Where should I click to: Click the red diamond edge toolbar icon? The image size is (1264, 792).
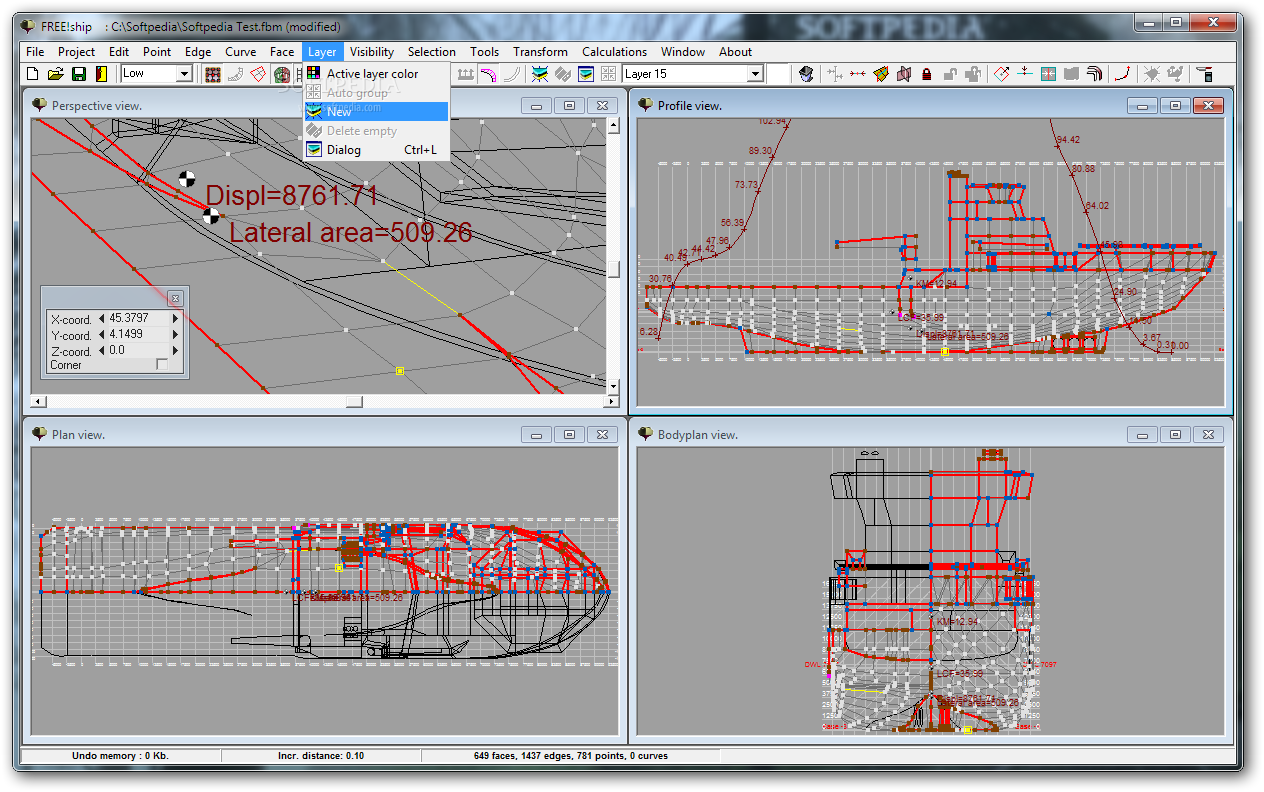(1002, 74)
